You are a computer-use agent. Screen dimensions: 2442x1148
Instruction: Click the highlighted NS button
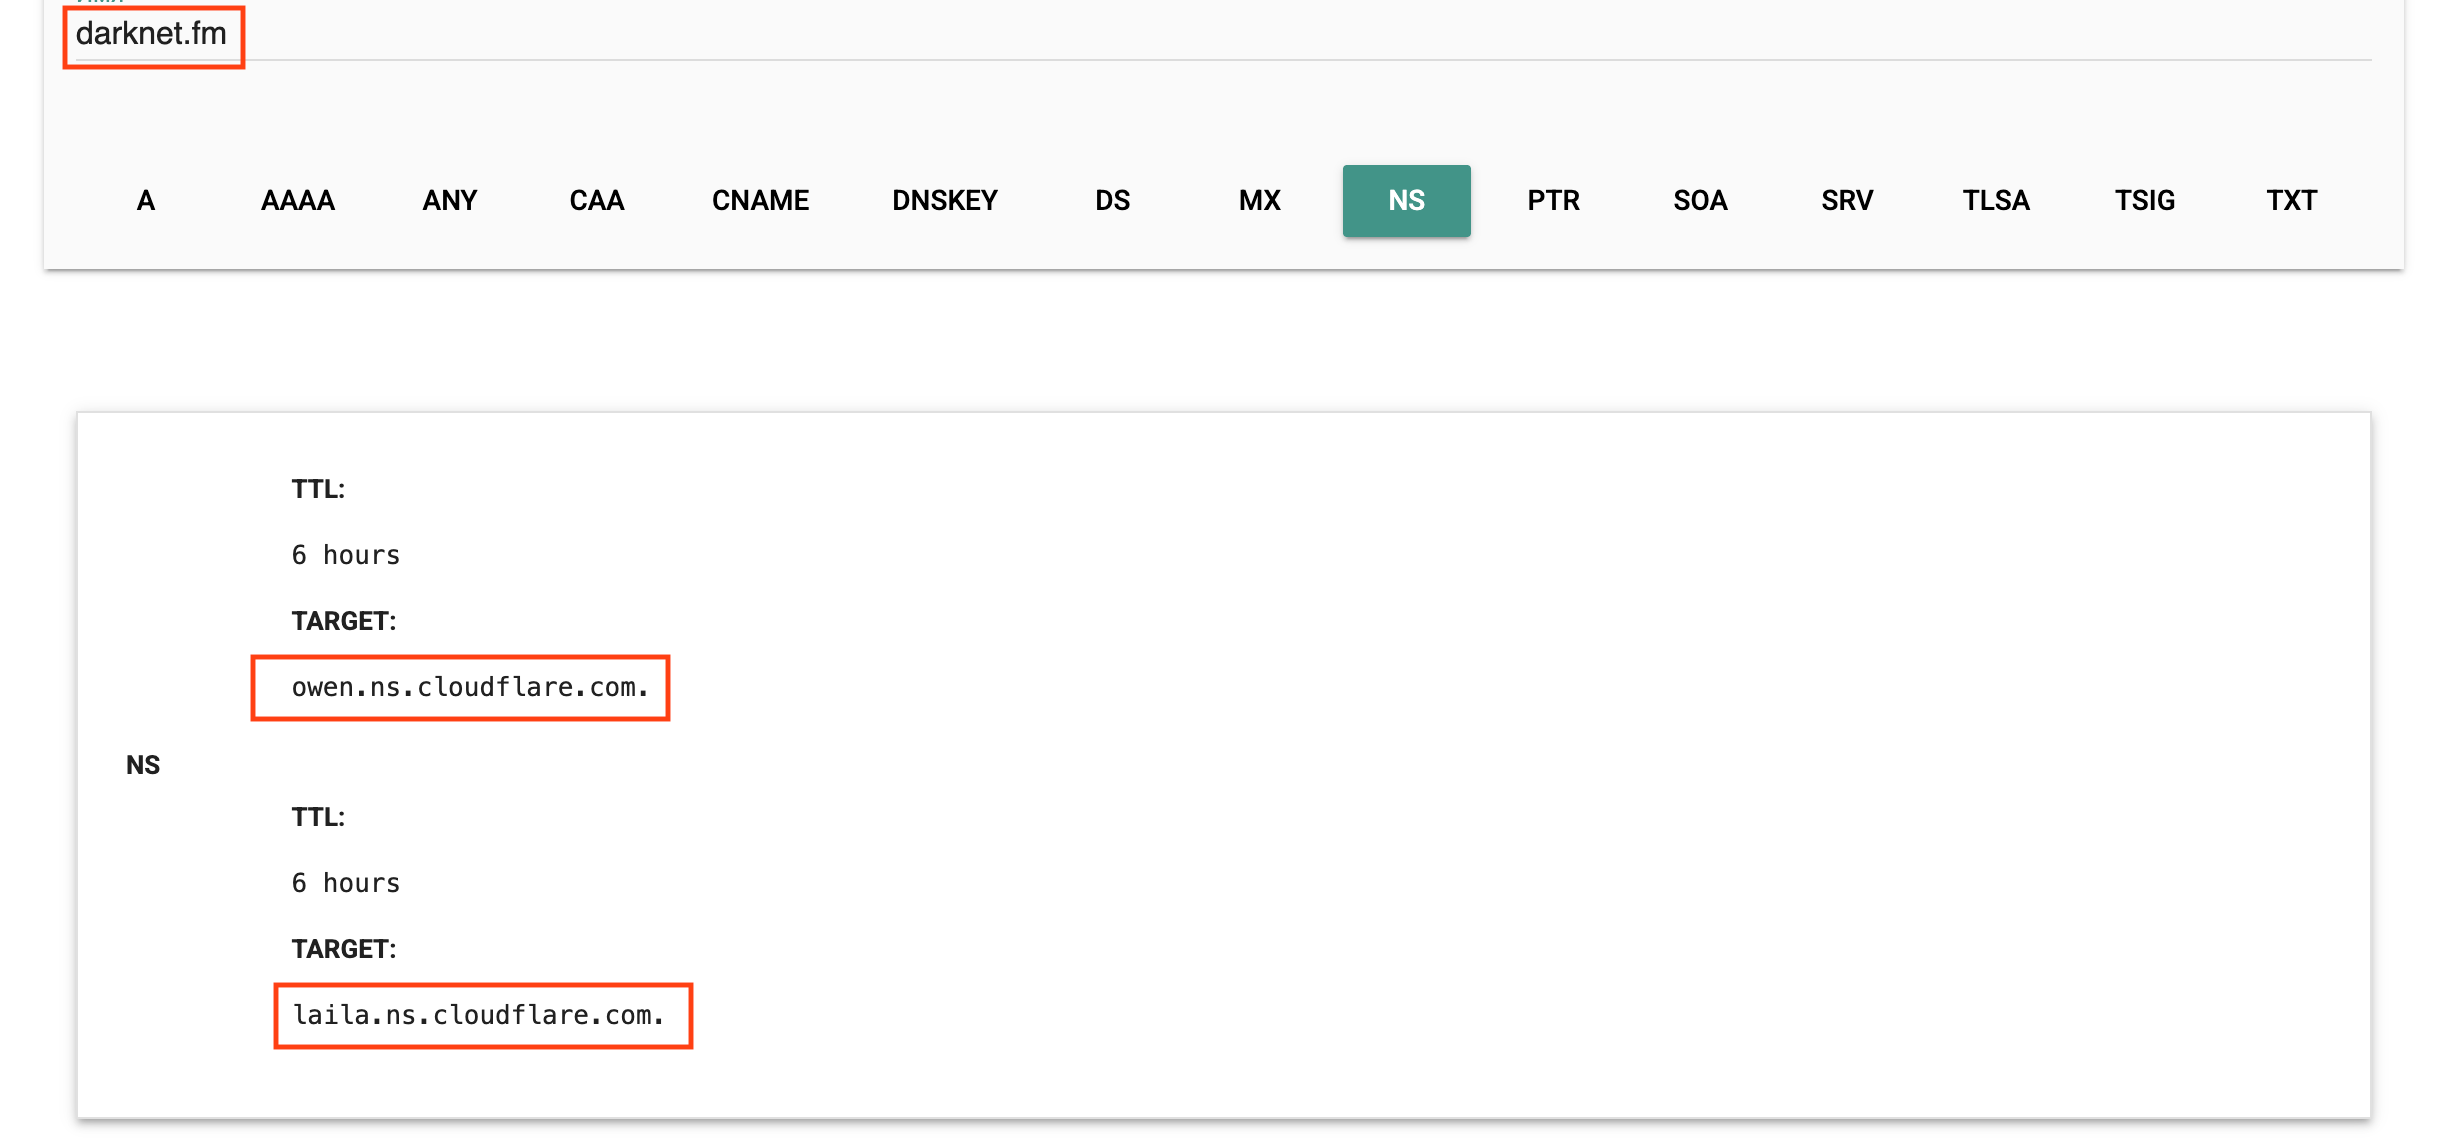pos(1406,200)
